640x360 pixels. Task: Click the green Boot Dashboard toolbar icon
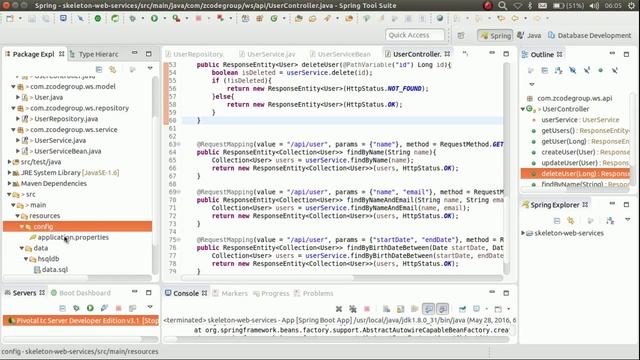pos(98,18)
